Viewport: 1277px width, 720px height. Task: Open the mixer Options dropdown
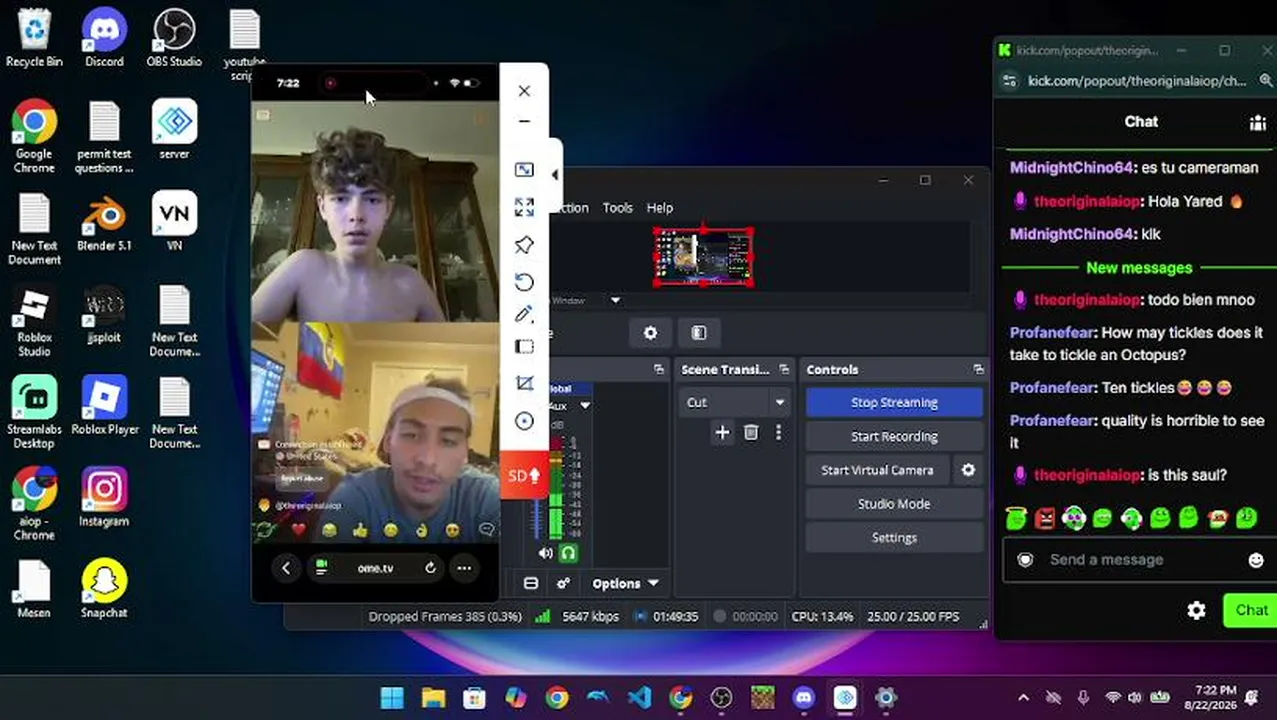coord(625,583)
